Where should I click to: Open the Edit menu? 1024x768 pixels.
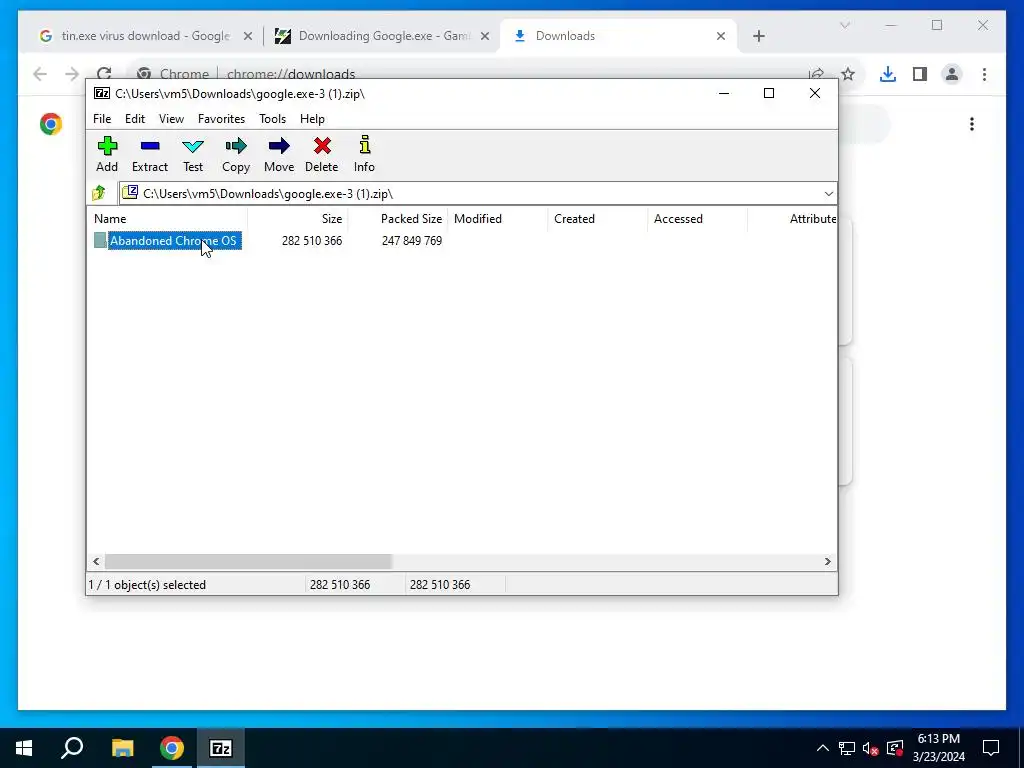click(135, 119)
